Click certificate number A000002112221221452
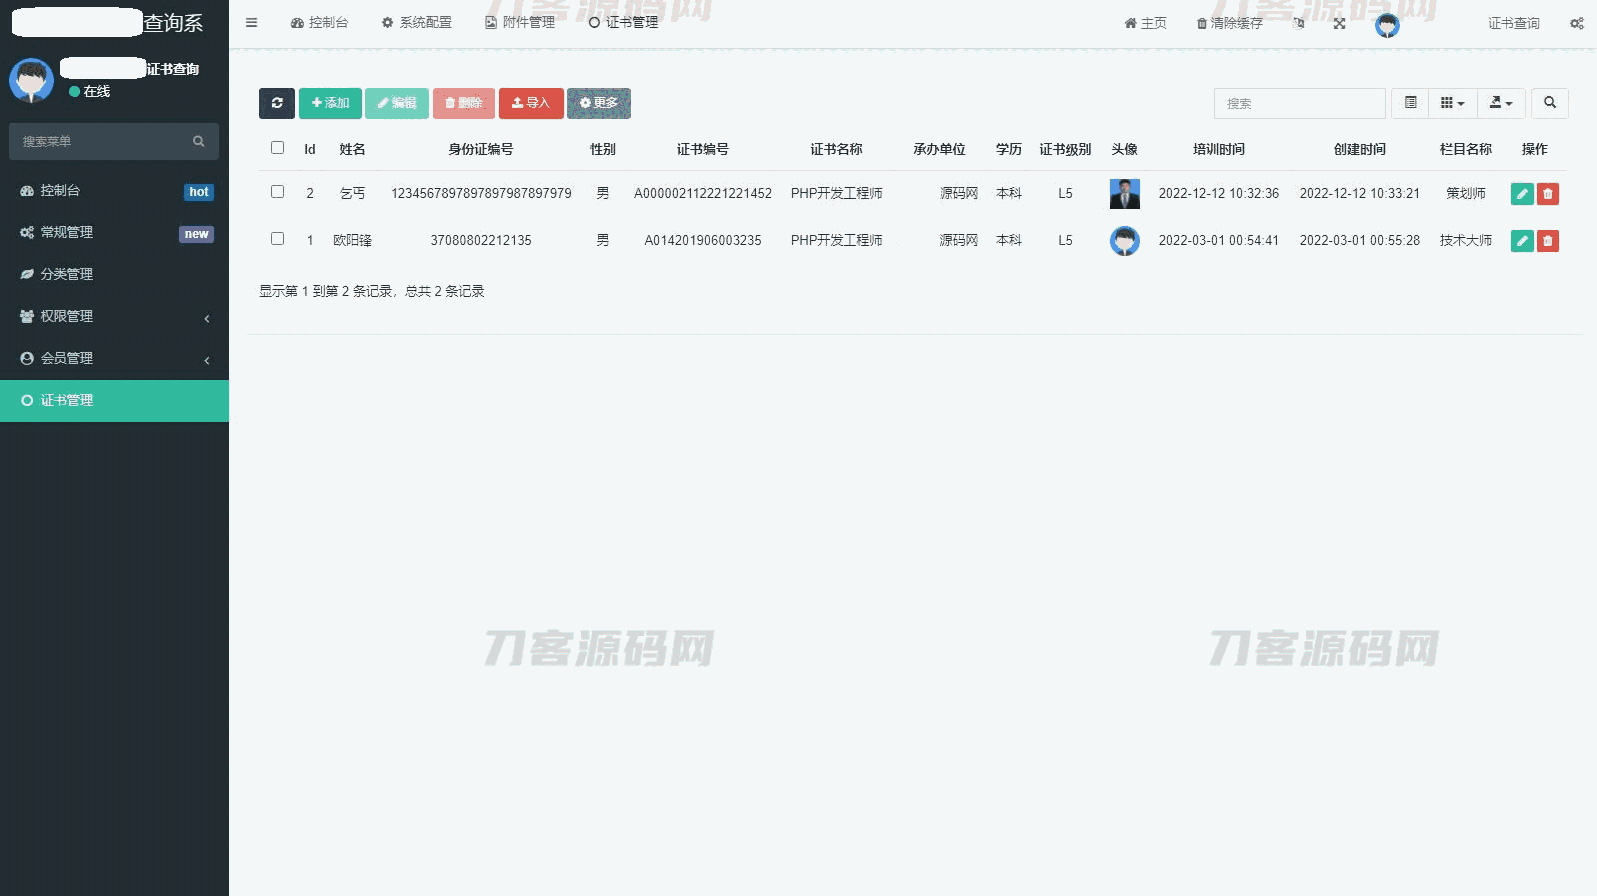1597x896 pixels. [703, 194]
